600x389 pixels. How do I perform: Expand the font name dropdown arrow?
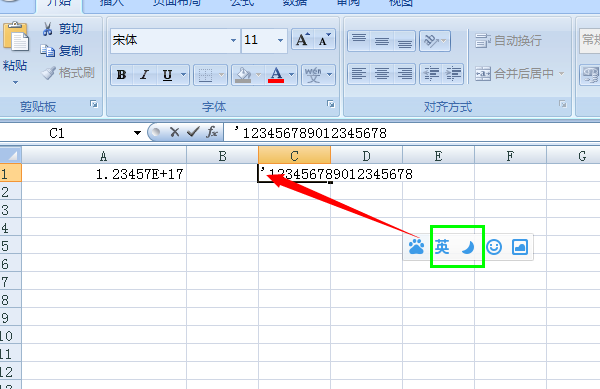pyautogui.click(x=233, y=40)
